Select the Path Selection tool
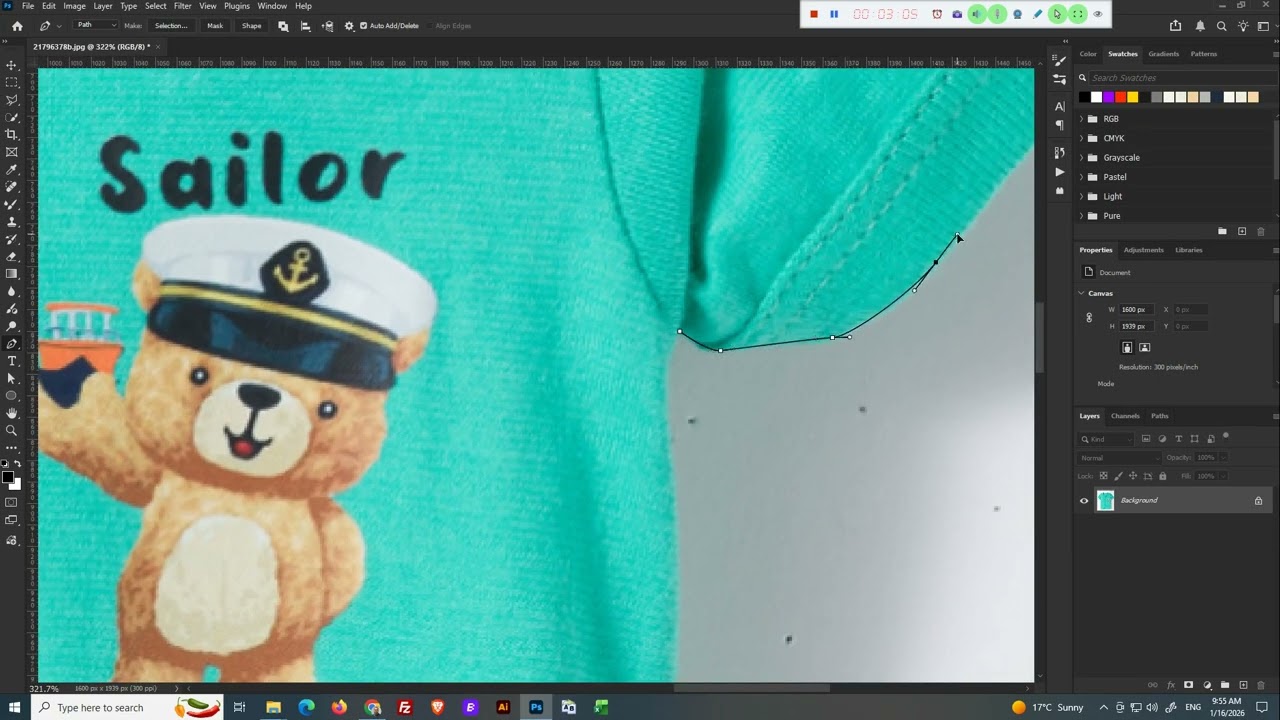This screenshot has width=1280, height=720. coord(12,378)
